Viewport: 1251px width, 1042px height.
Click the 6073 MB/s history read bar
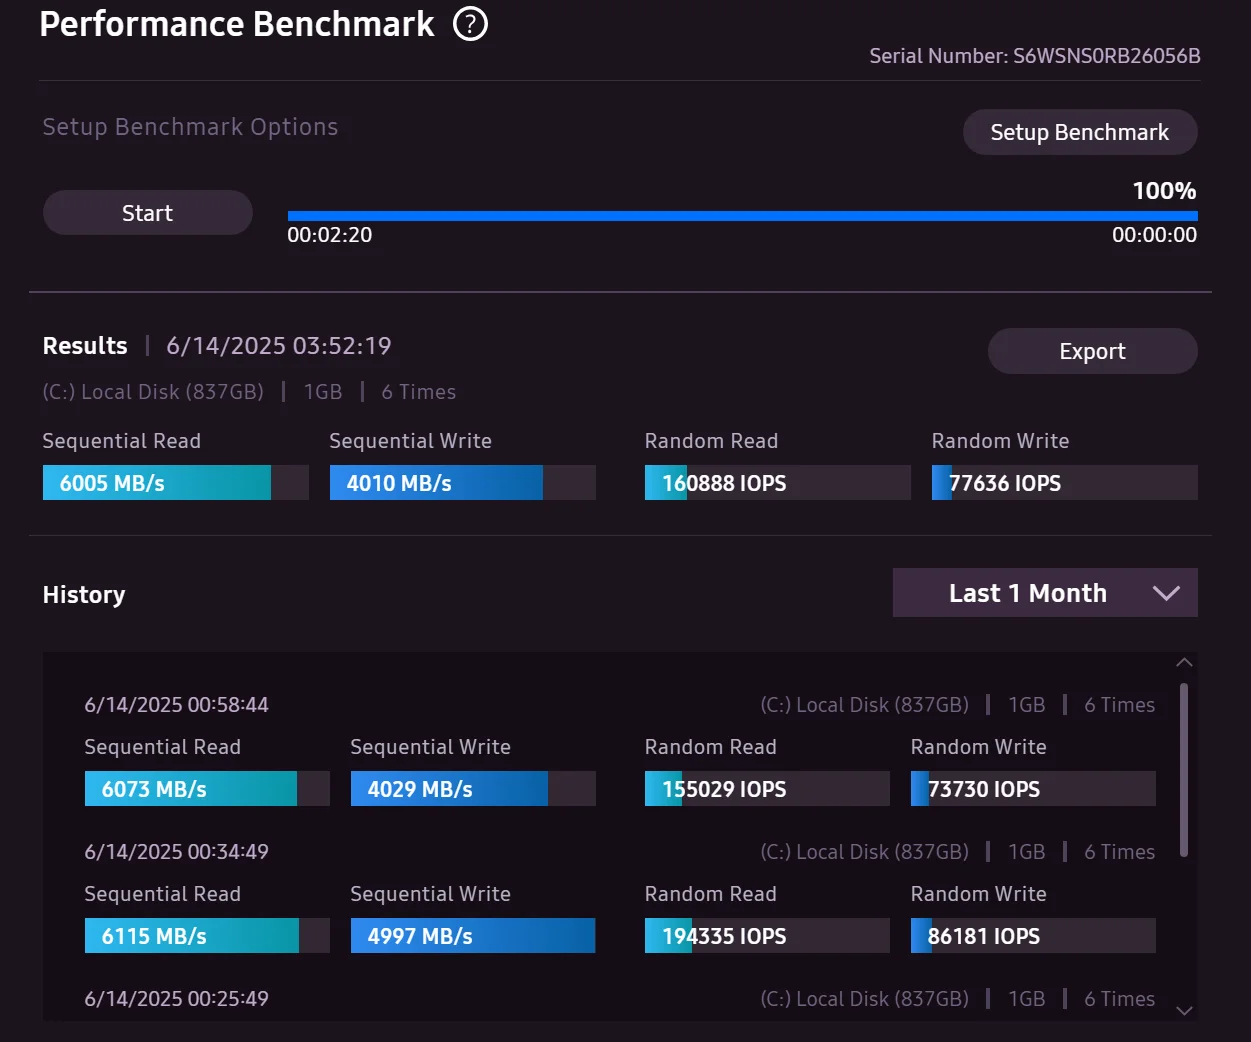206,789
